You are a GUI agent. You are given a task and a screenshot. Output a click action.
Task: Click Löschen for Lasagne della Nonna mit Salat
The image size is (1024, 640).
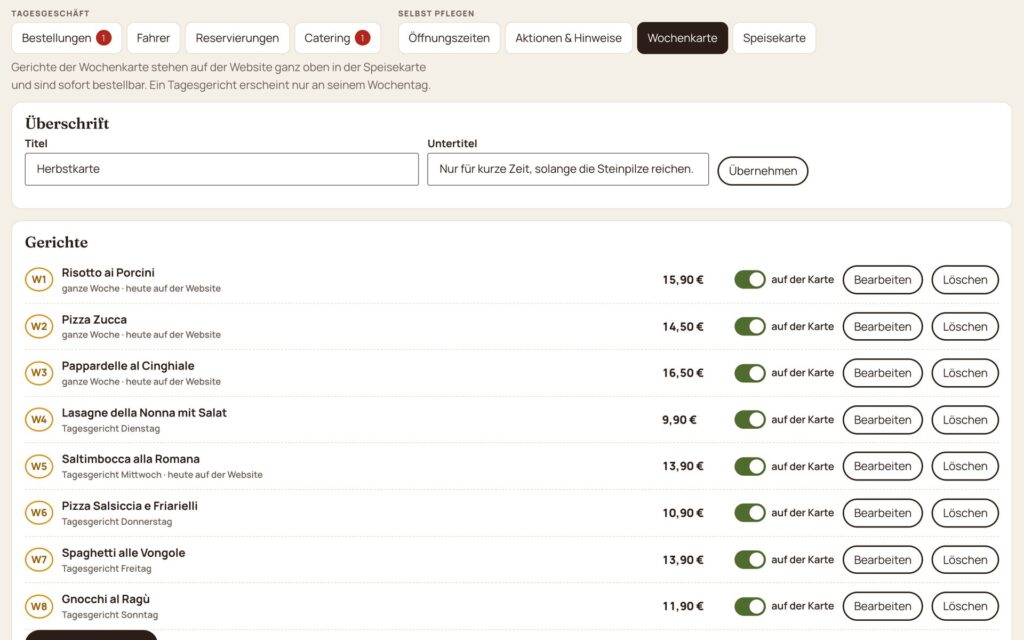pyautogui.click(x=965, y=419)
